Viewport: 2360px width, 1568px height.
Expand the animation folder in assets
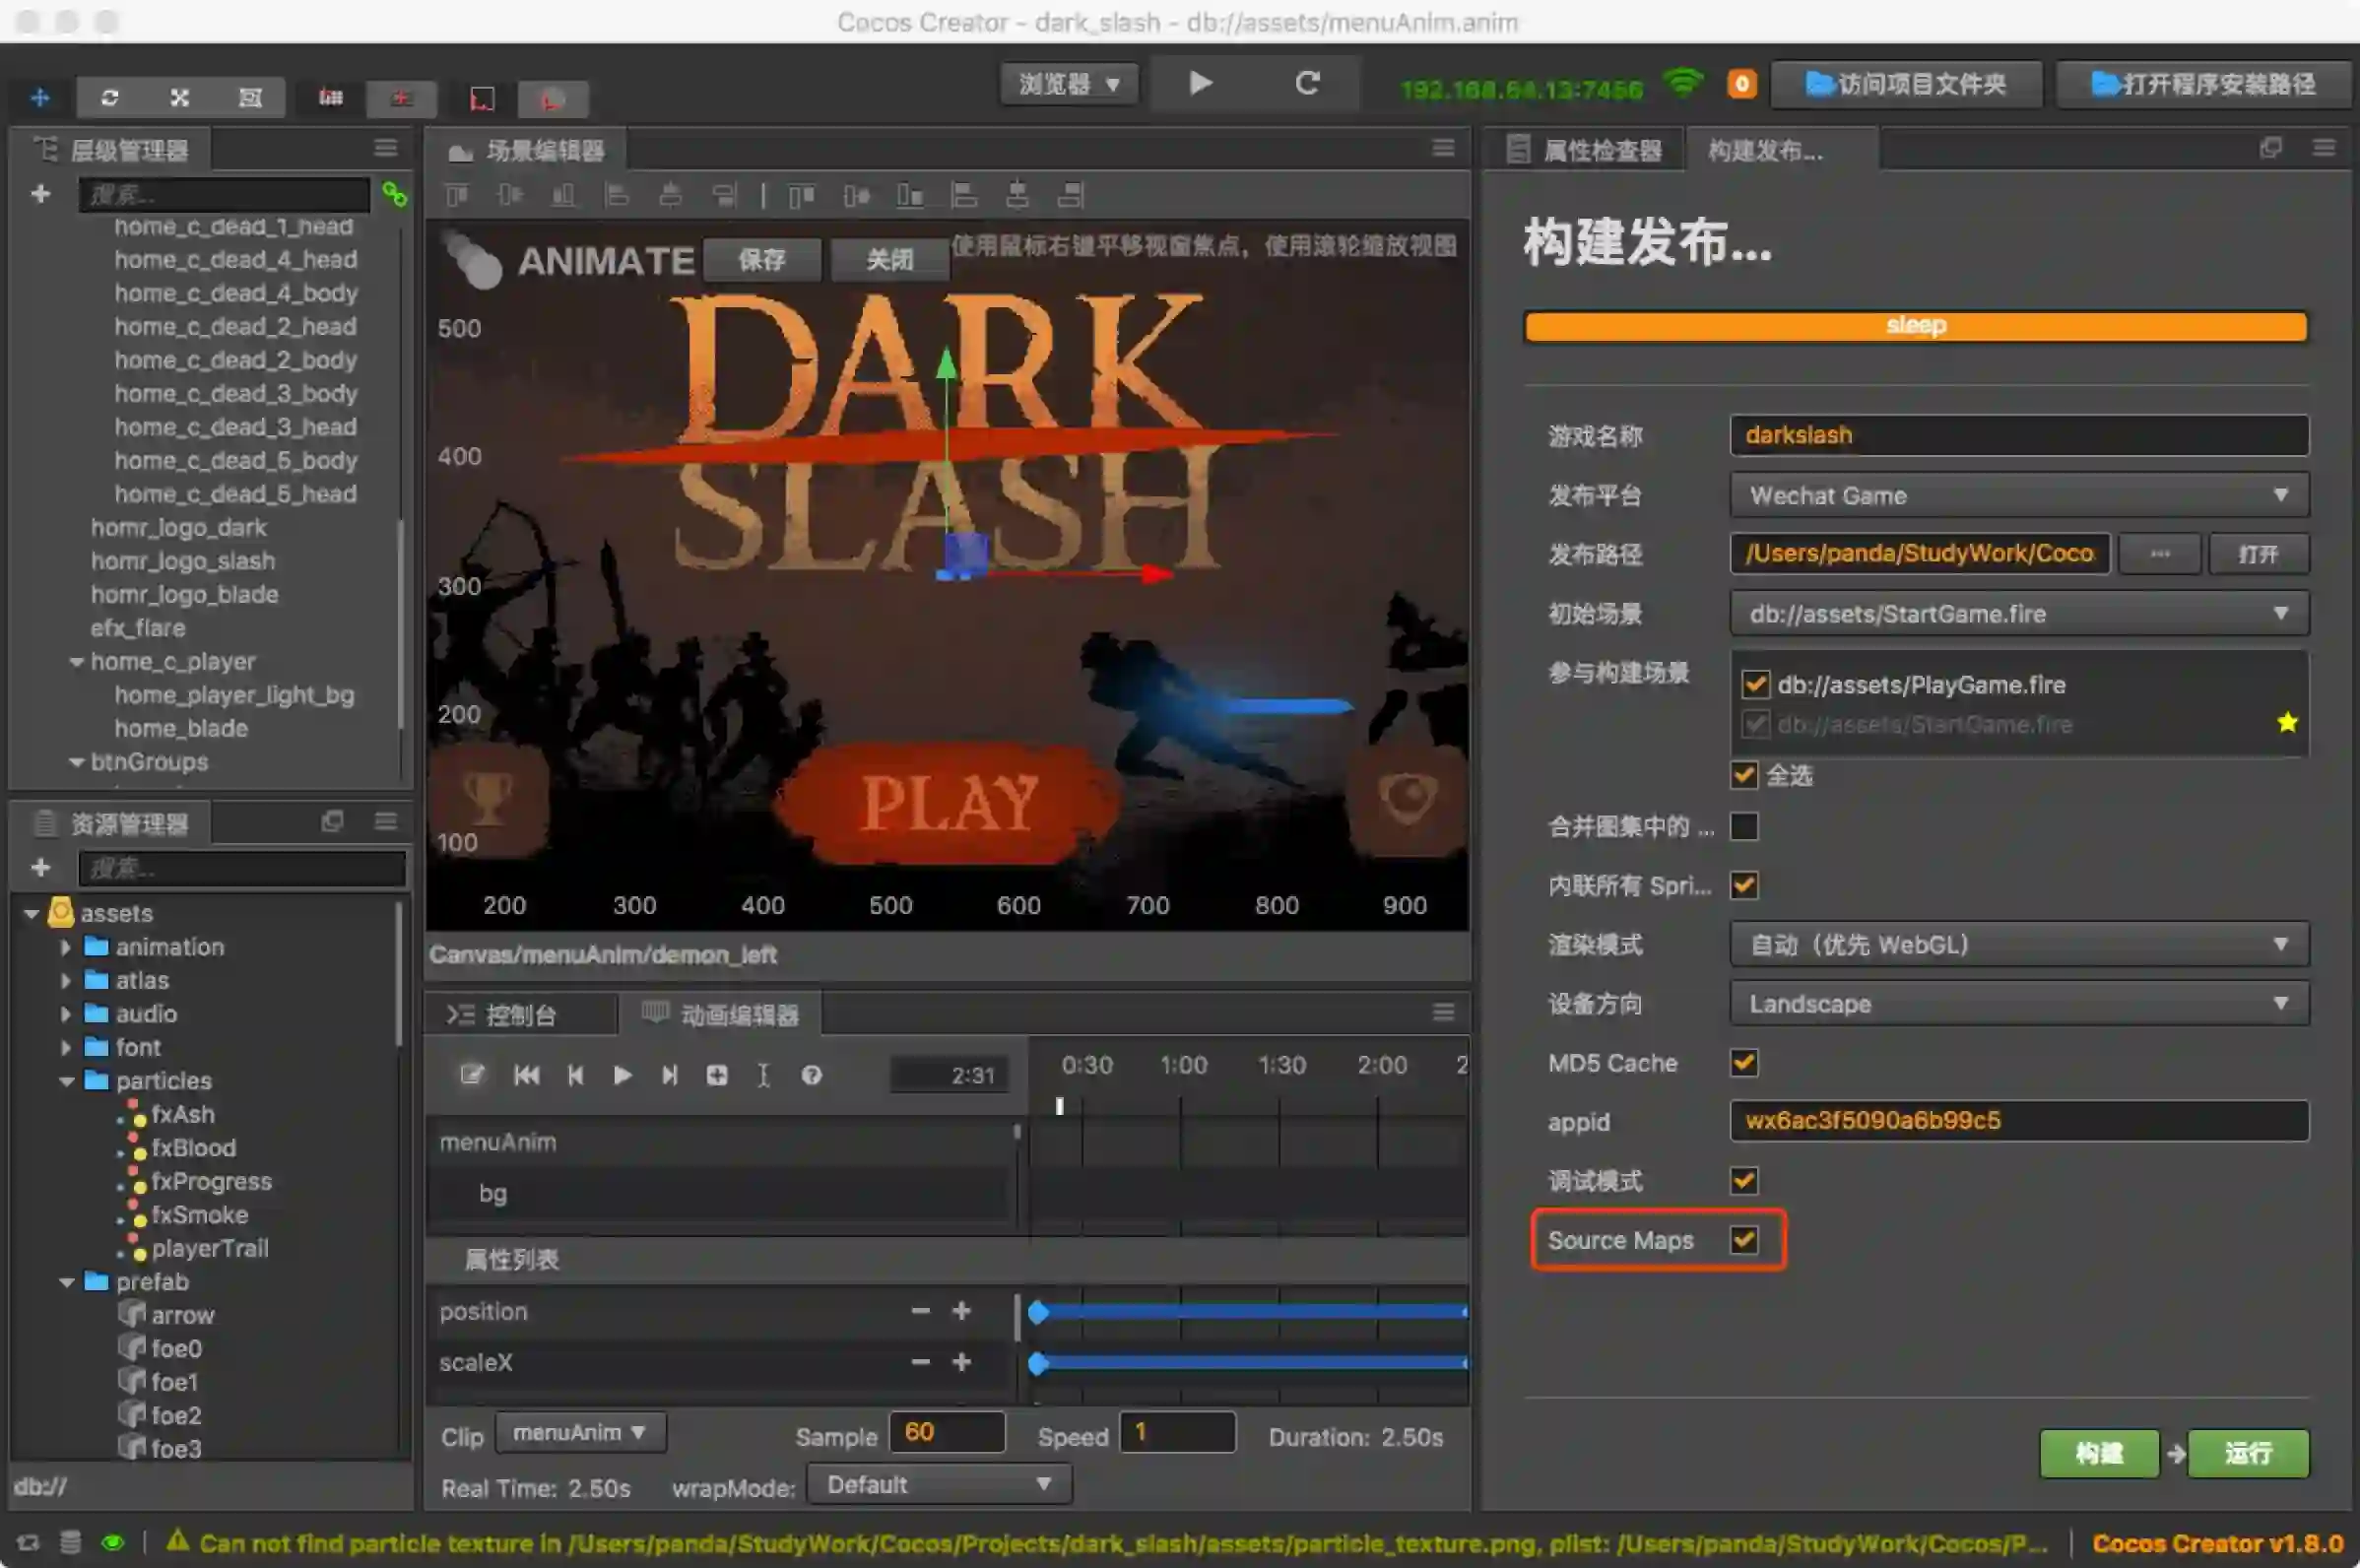click(x=66, y=947)
